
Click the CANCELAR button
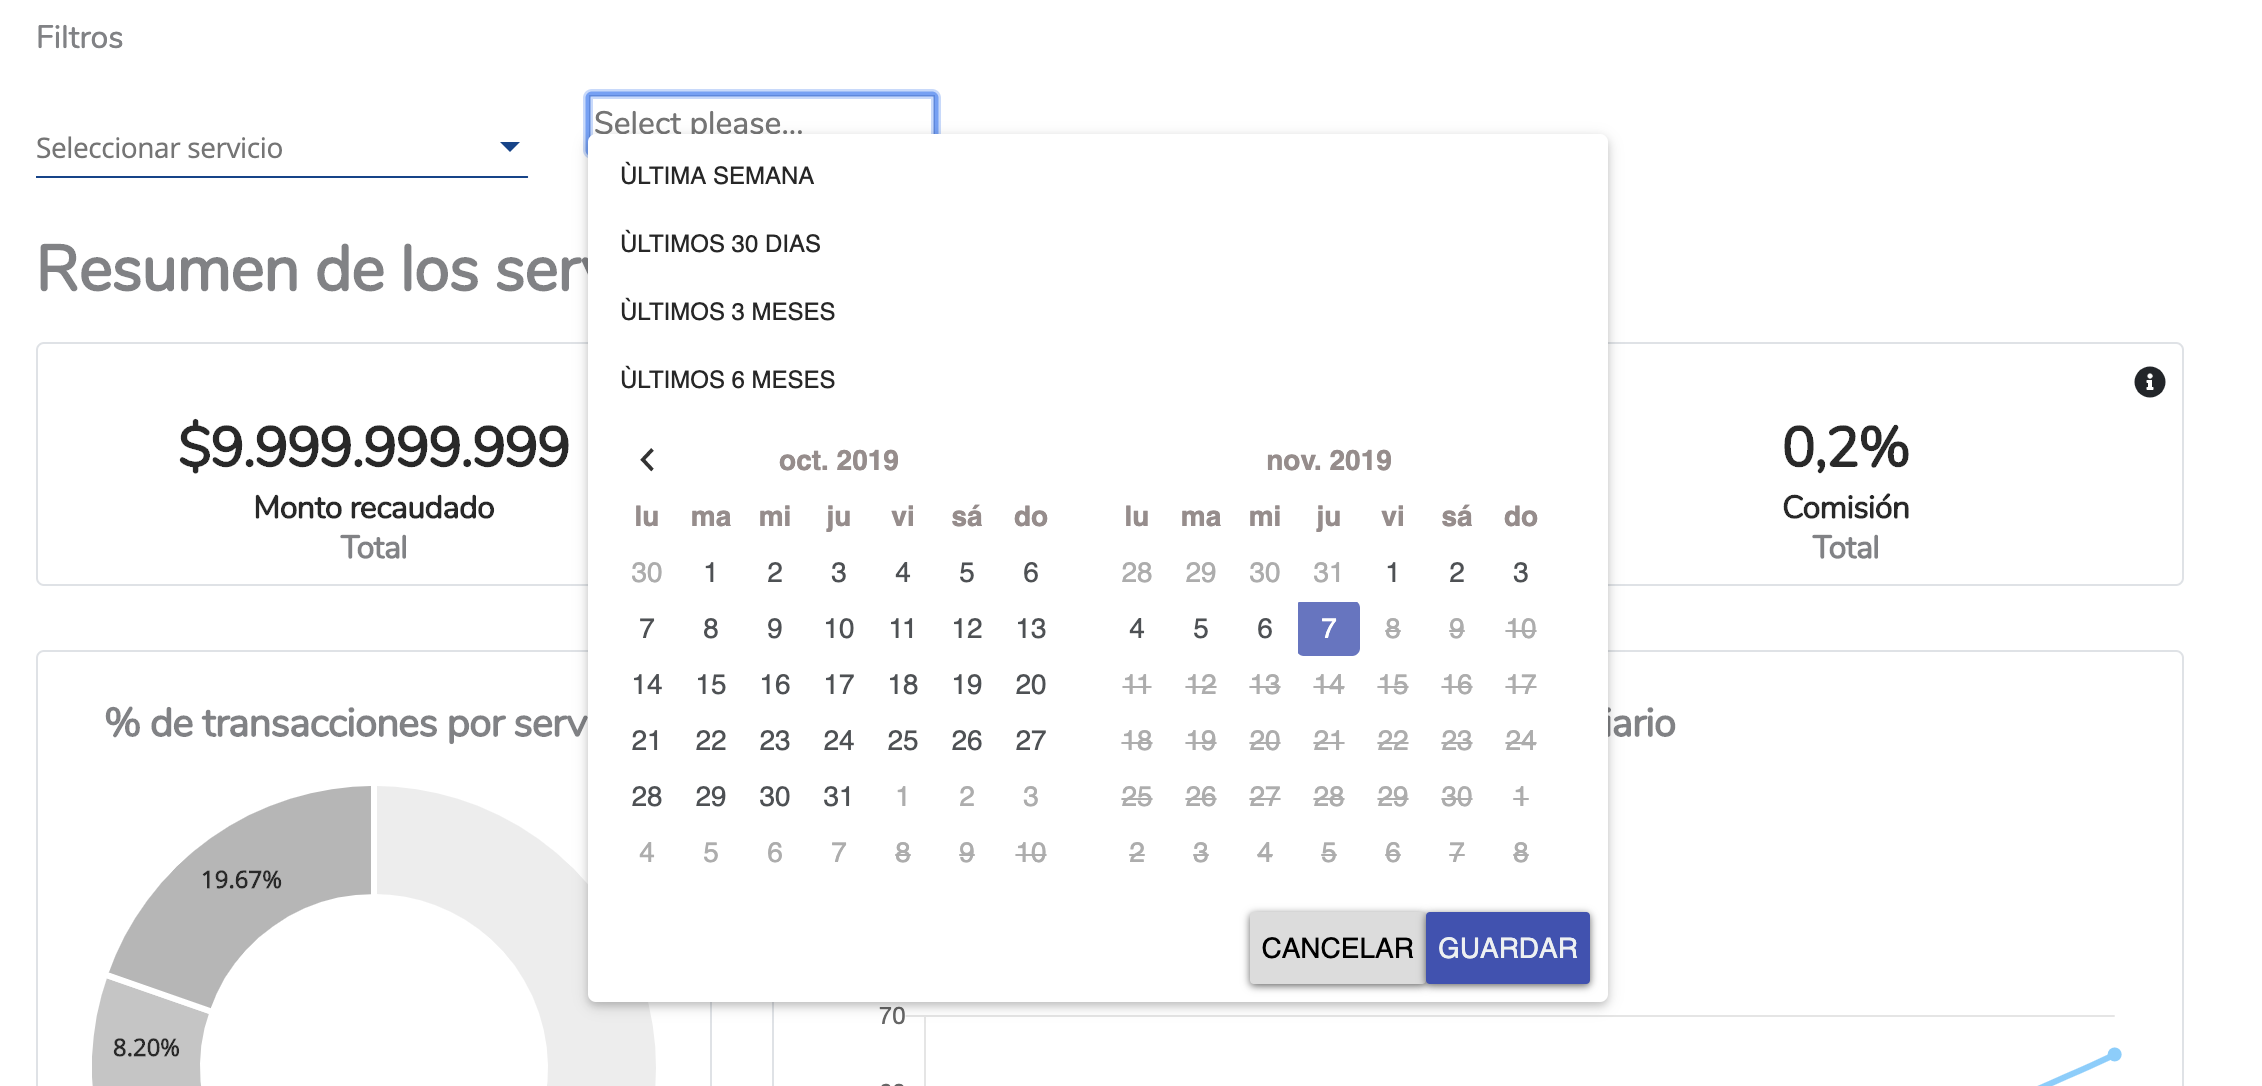click(1336, 947)
